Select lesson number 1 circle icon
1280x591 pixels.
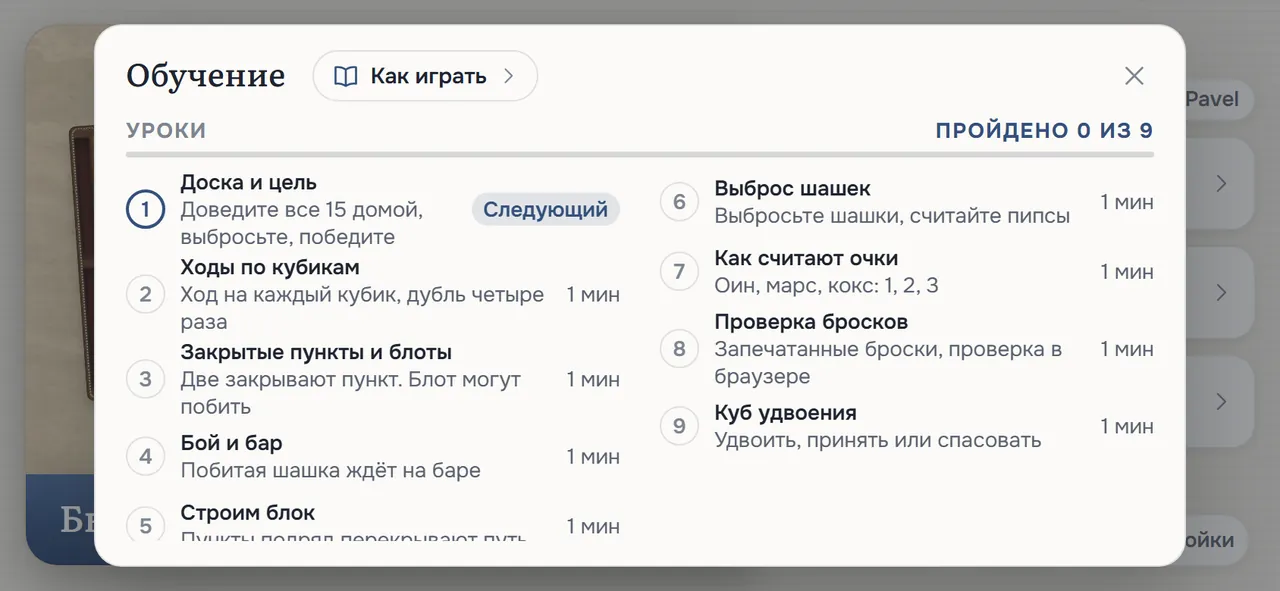coord(145,210)
